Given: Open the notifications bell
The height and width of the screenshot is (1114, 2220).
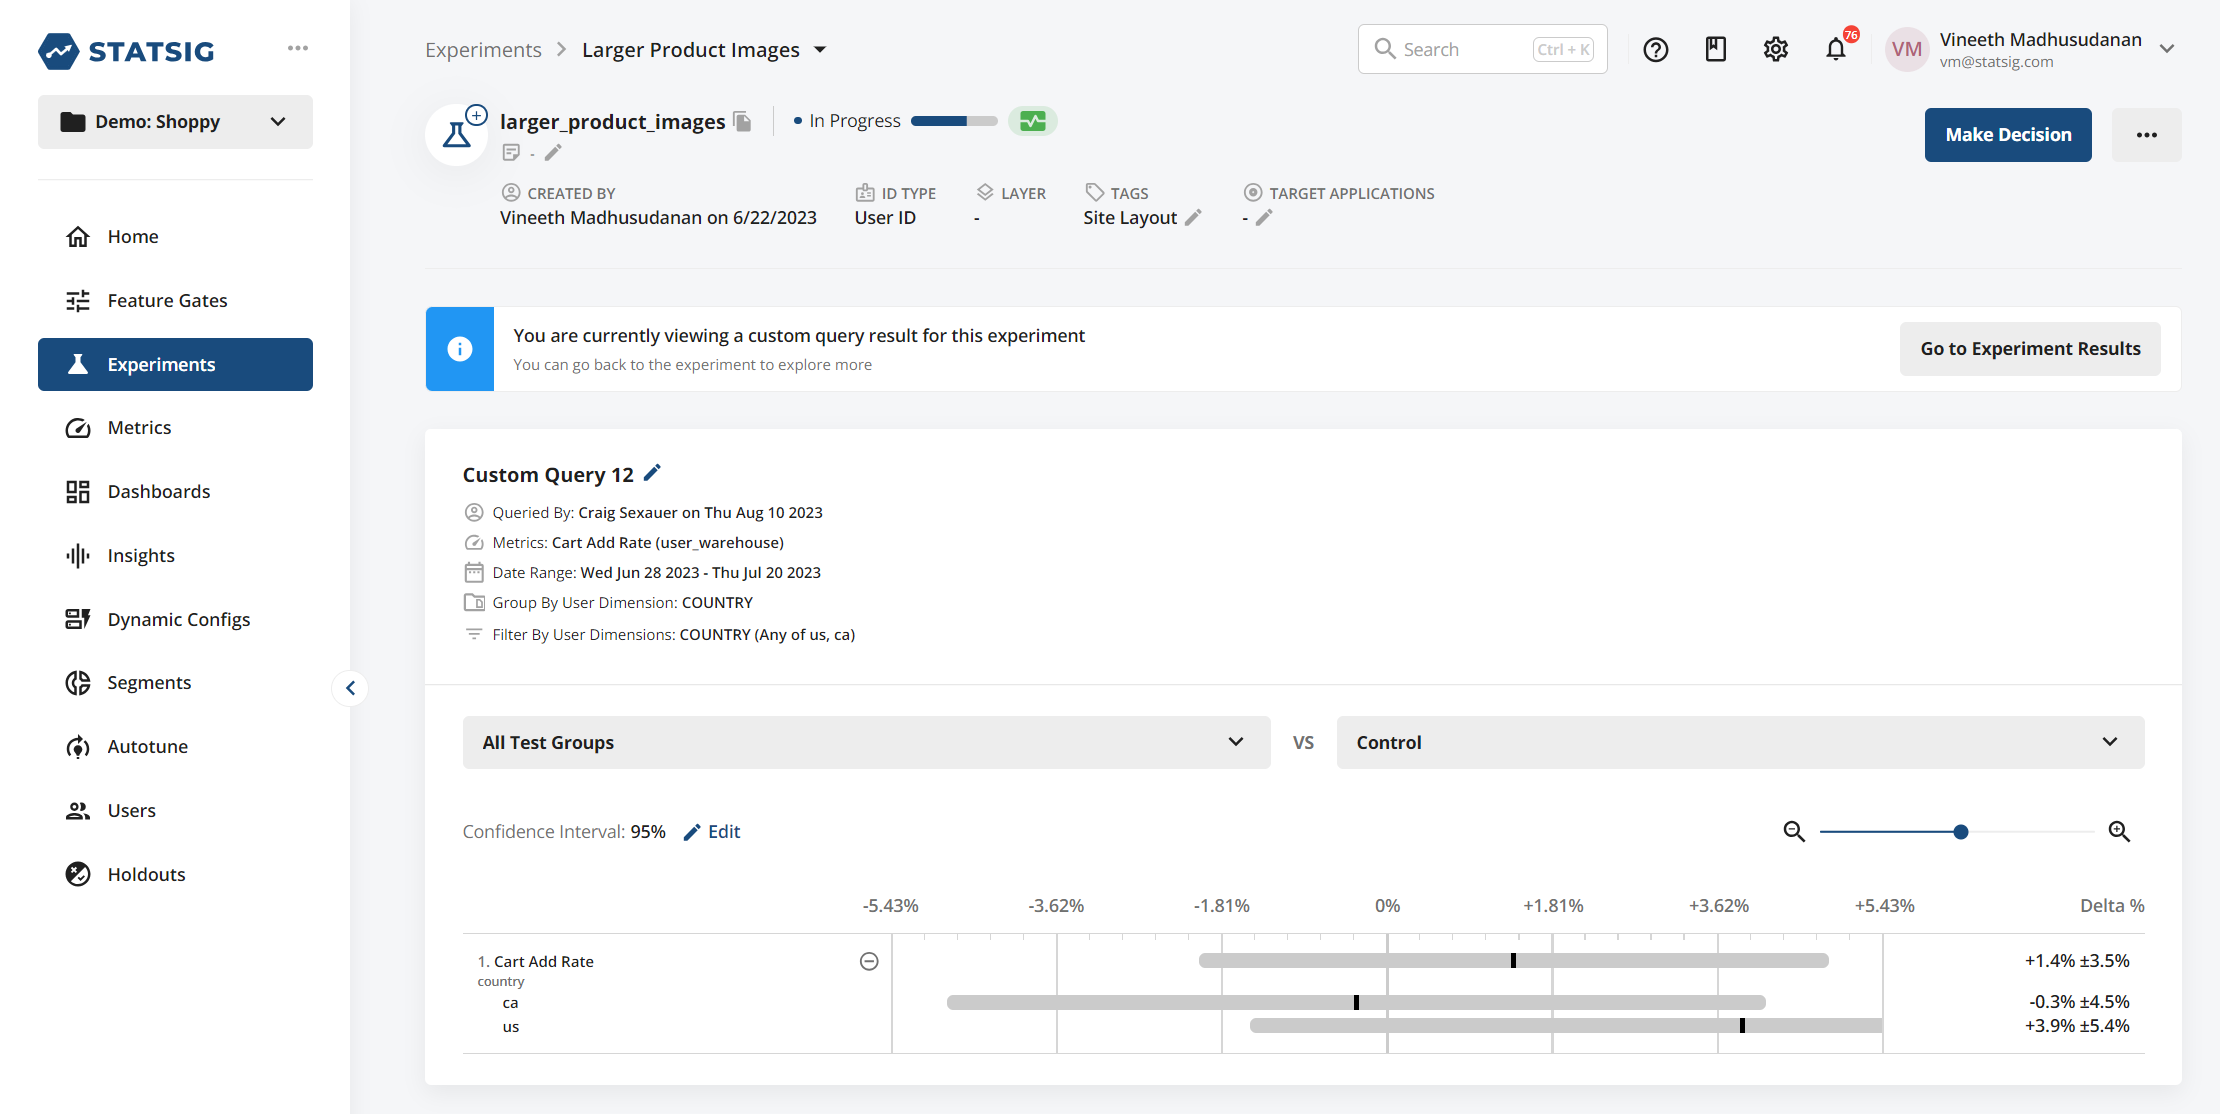Looking at the screenshot, I should tap(1836, 49).
